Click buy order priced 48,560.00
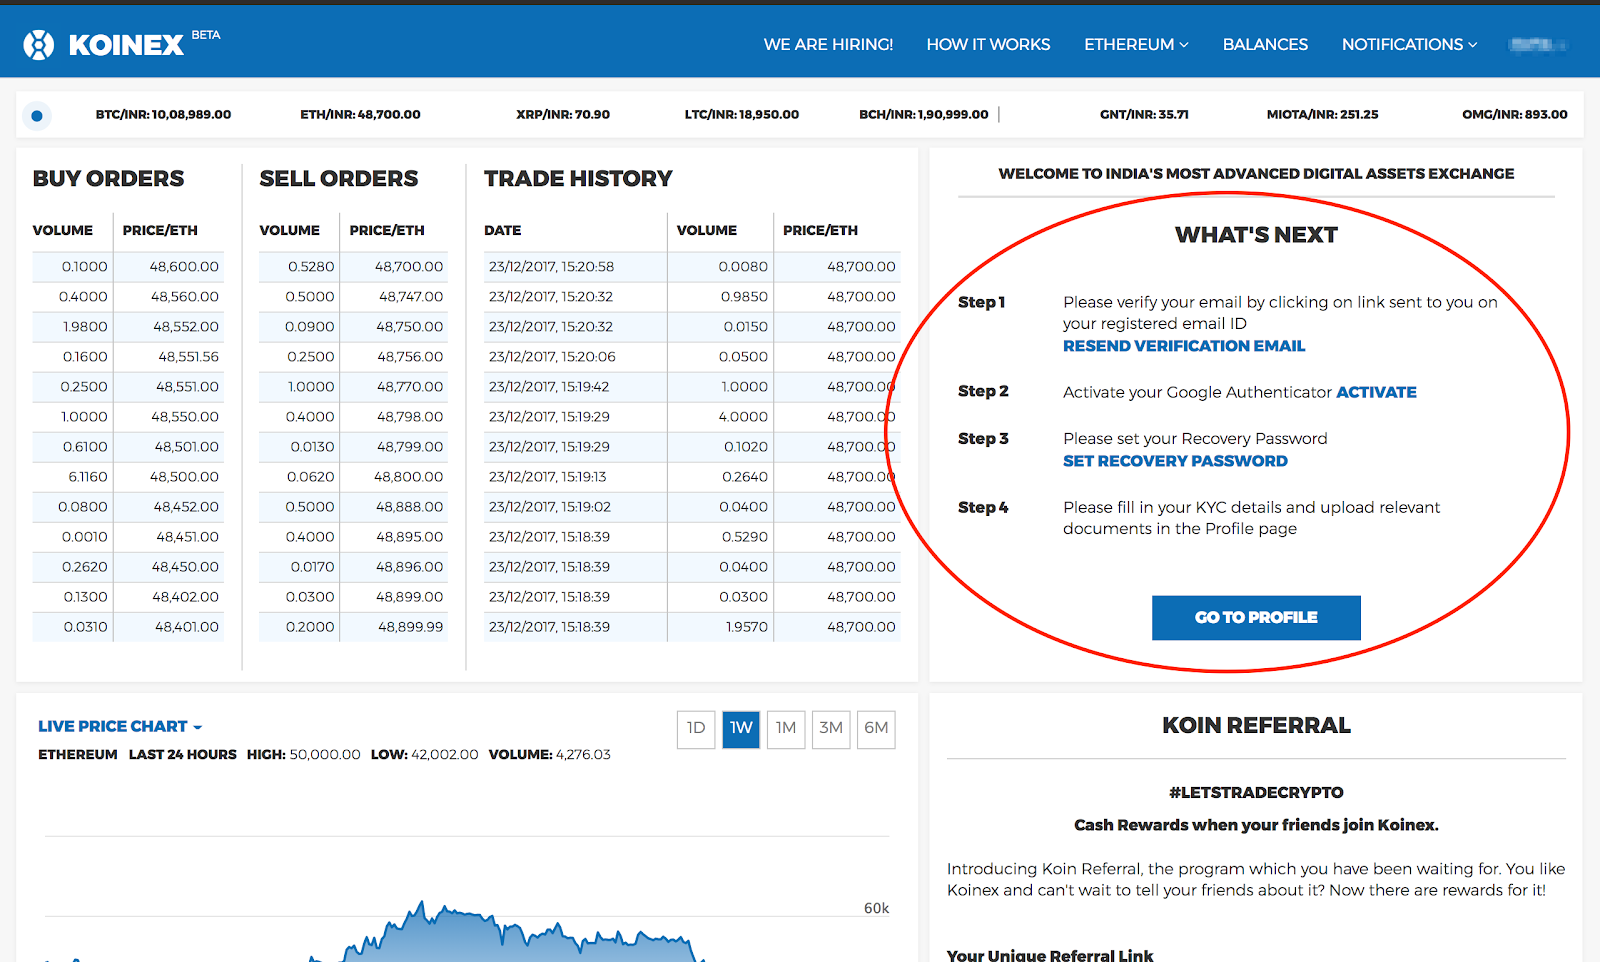Viewport: 1600px width, 962px height. click(x=185, y=297)
